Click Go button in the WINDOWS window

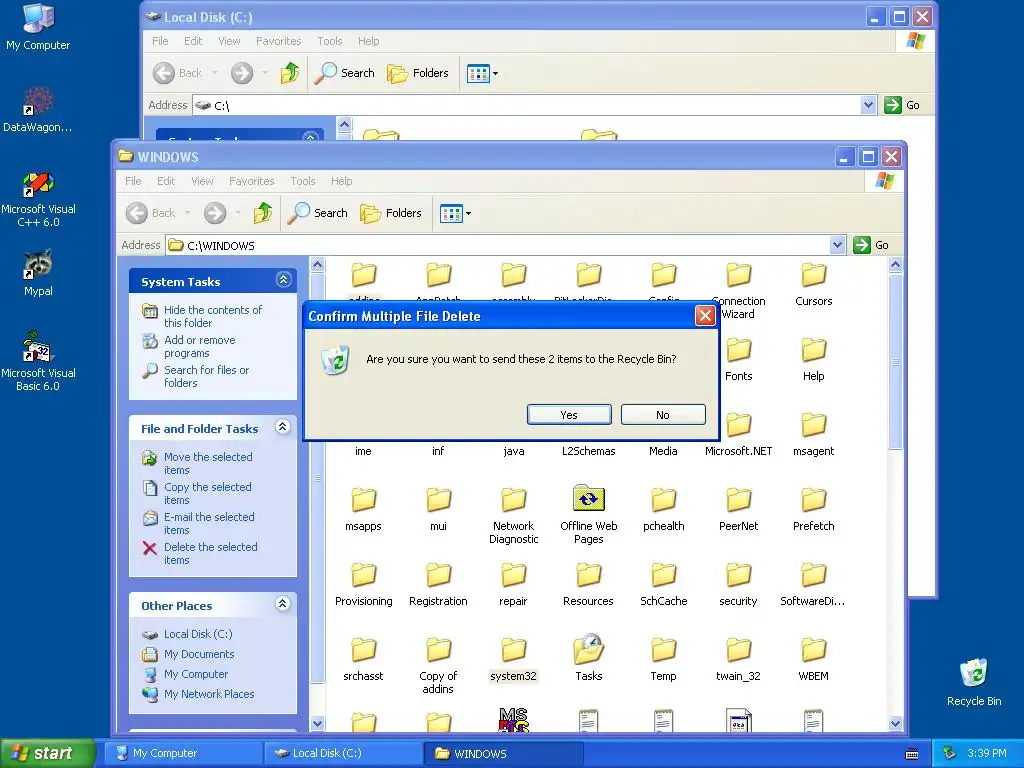[871, 245]
